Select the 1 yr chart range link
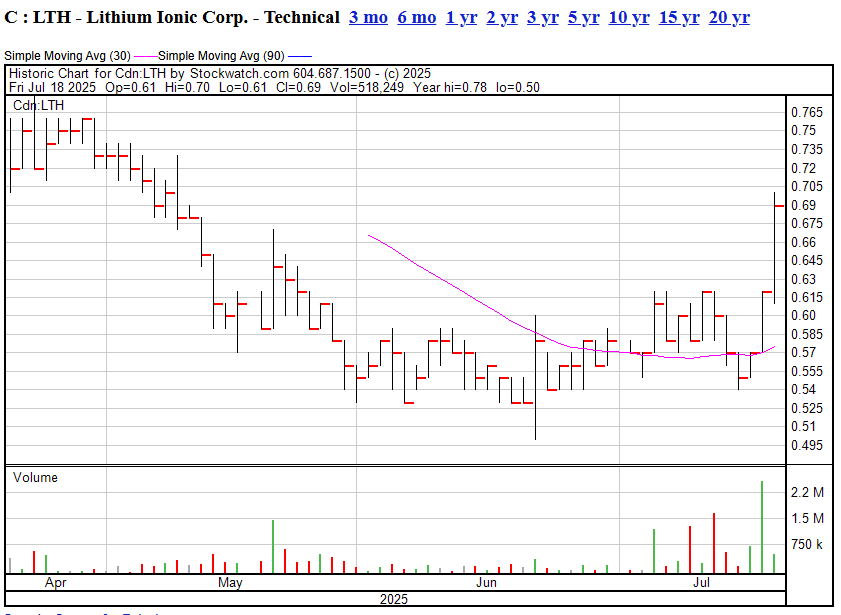The width and height of the screenshot is (841, 615). (461, 18)
